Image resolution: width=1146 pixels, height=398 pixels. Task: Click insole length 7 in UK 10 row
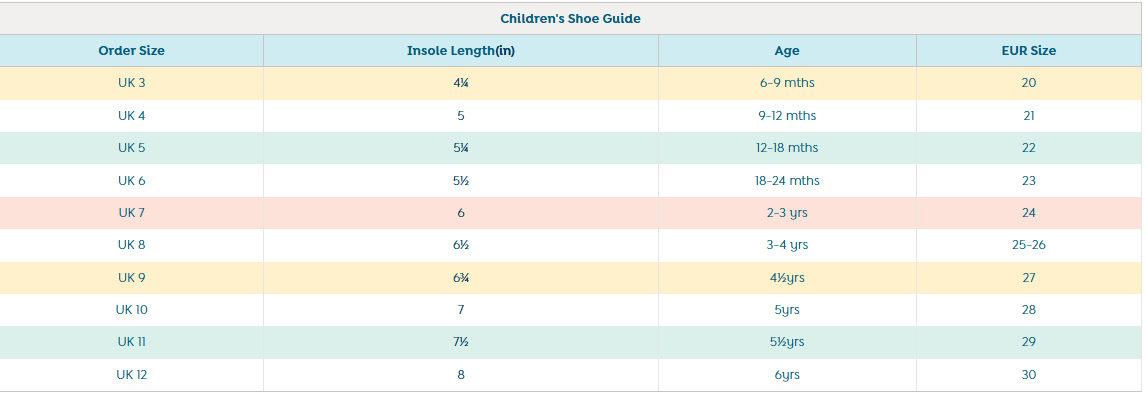click(x=460, y=310)
